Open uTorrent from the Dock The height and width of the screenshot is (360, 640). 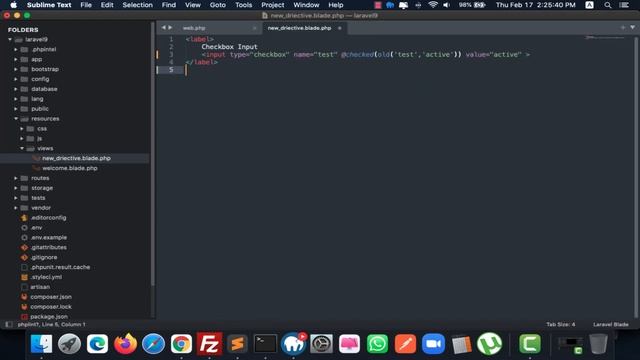489,344
